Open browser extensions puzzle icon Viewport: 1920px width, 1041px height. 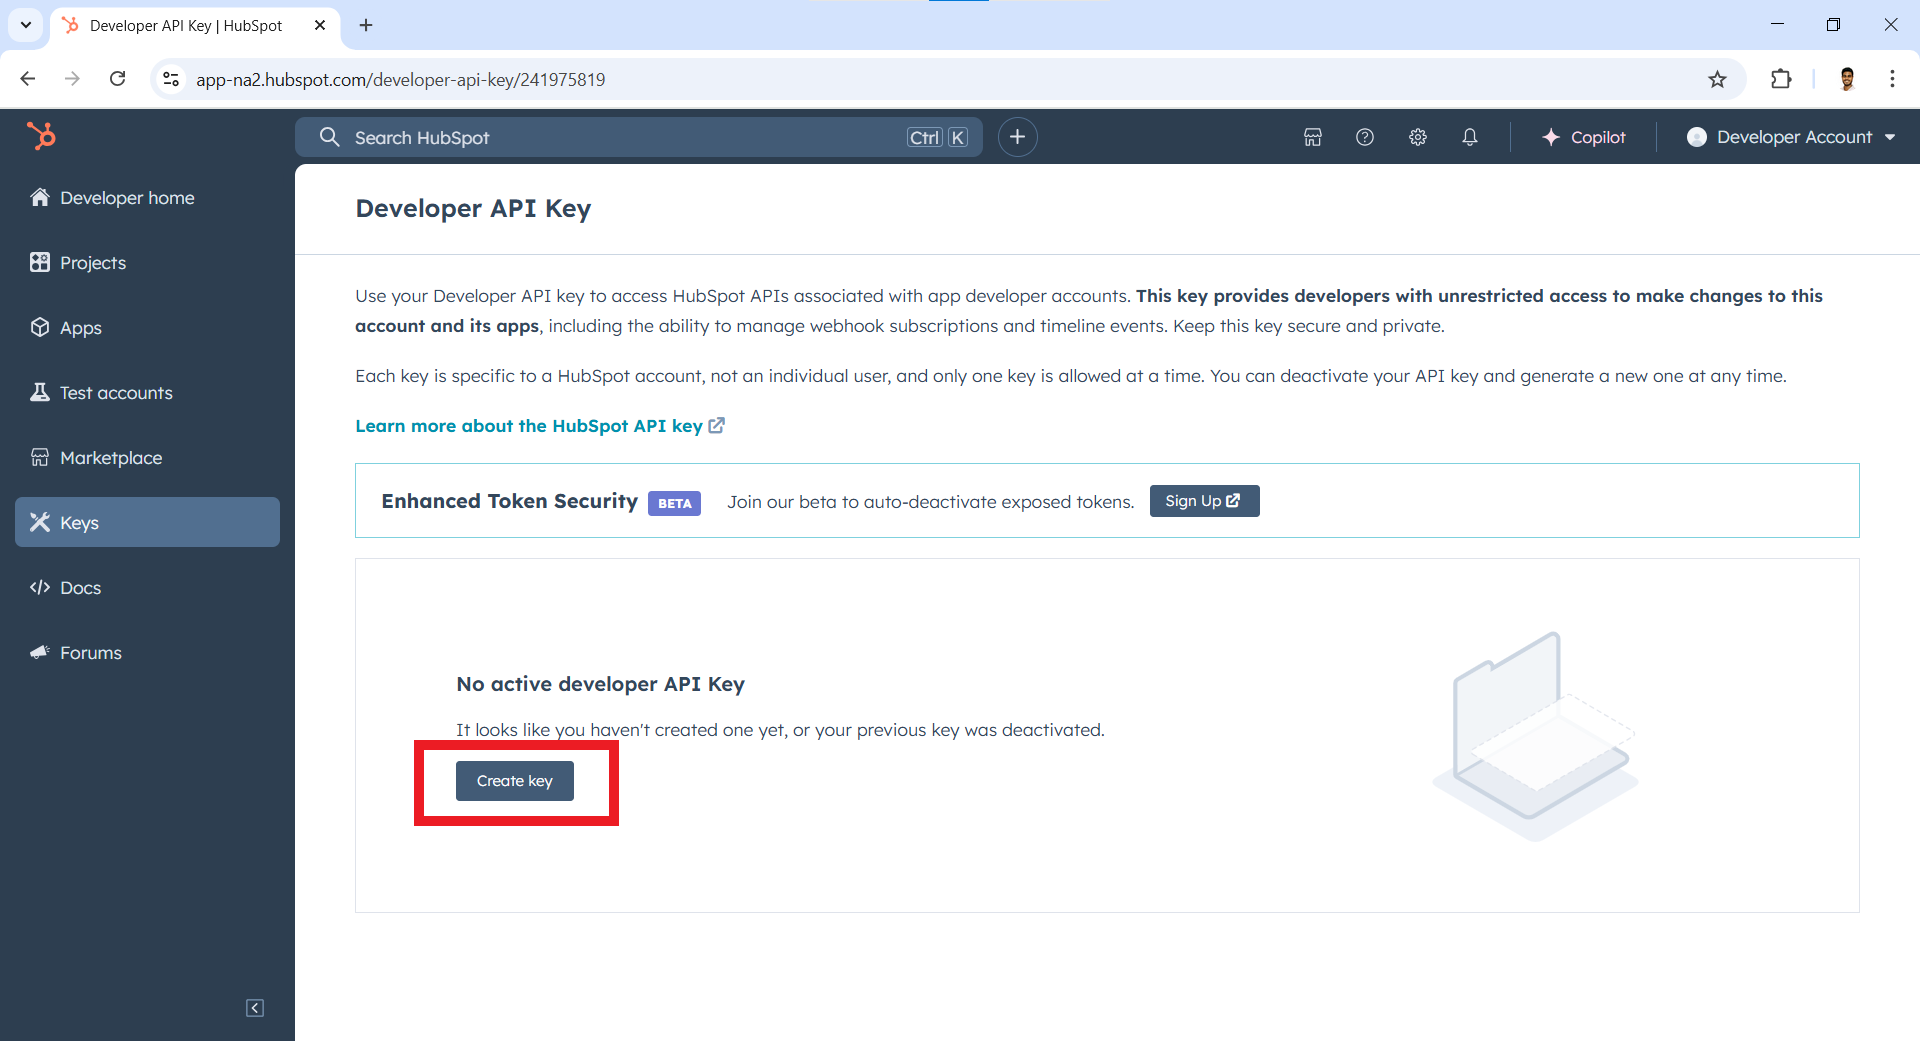tap(1781, 79)
